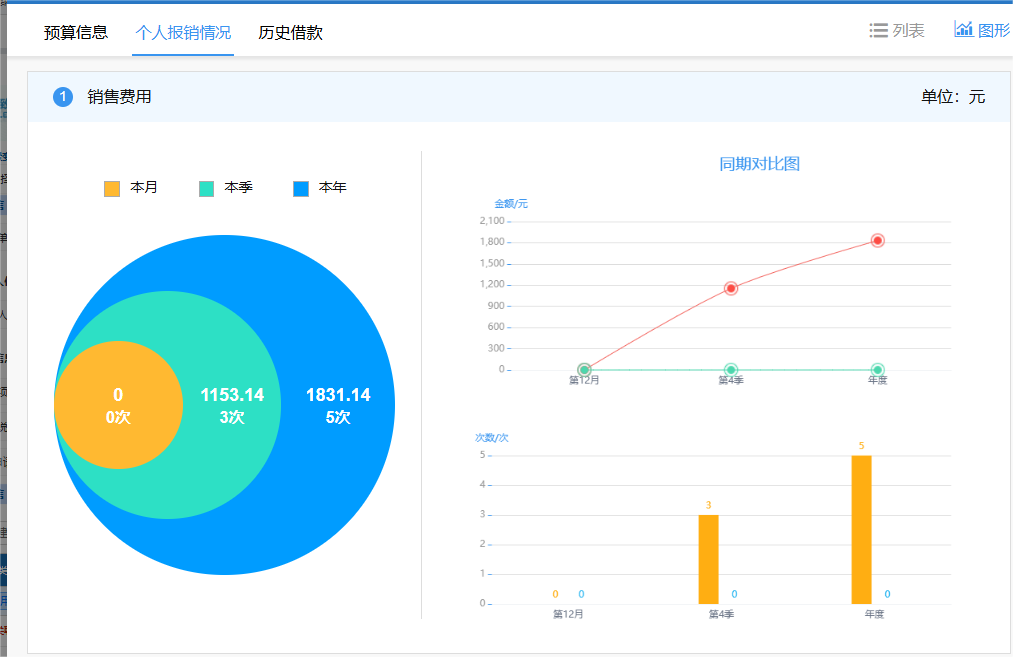This screenshot has height=657, width=1013.
Task: Click green data point at 年度
Action: click(x=877, y=370)
